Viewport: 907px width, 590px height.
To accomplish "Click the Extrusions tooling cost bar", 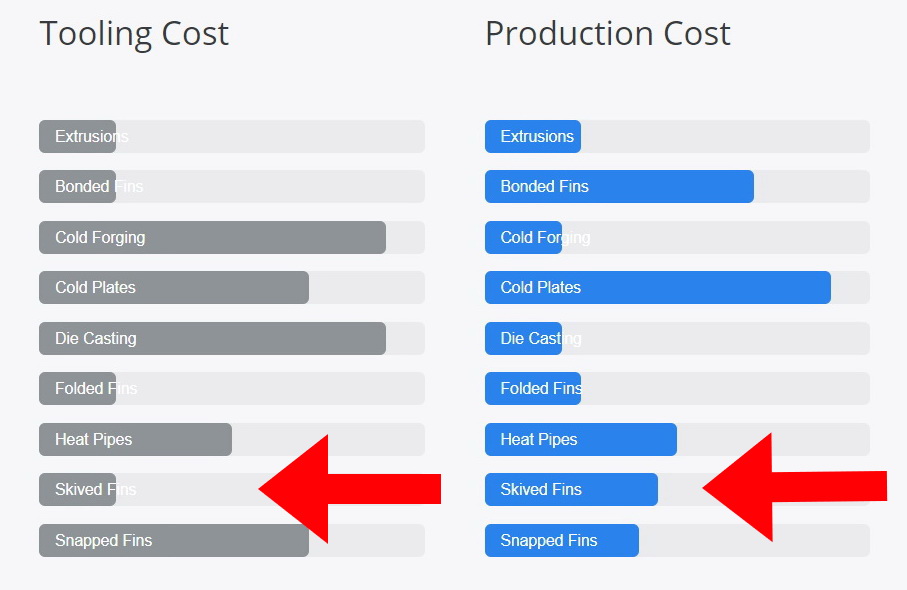I will 232,137.
